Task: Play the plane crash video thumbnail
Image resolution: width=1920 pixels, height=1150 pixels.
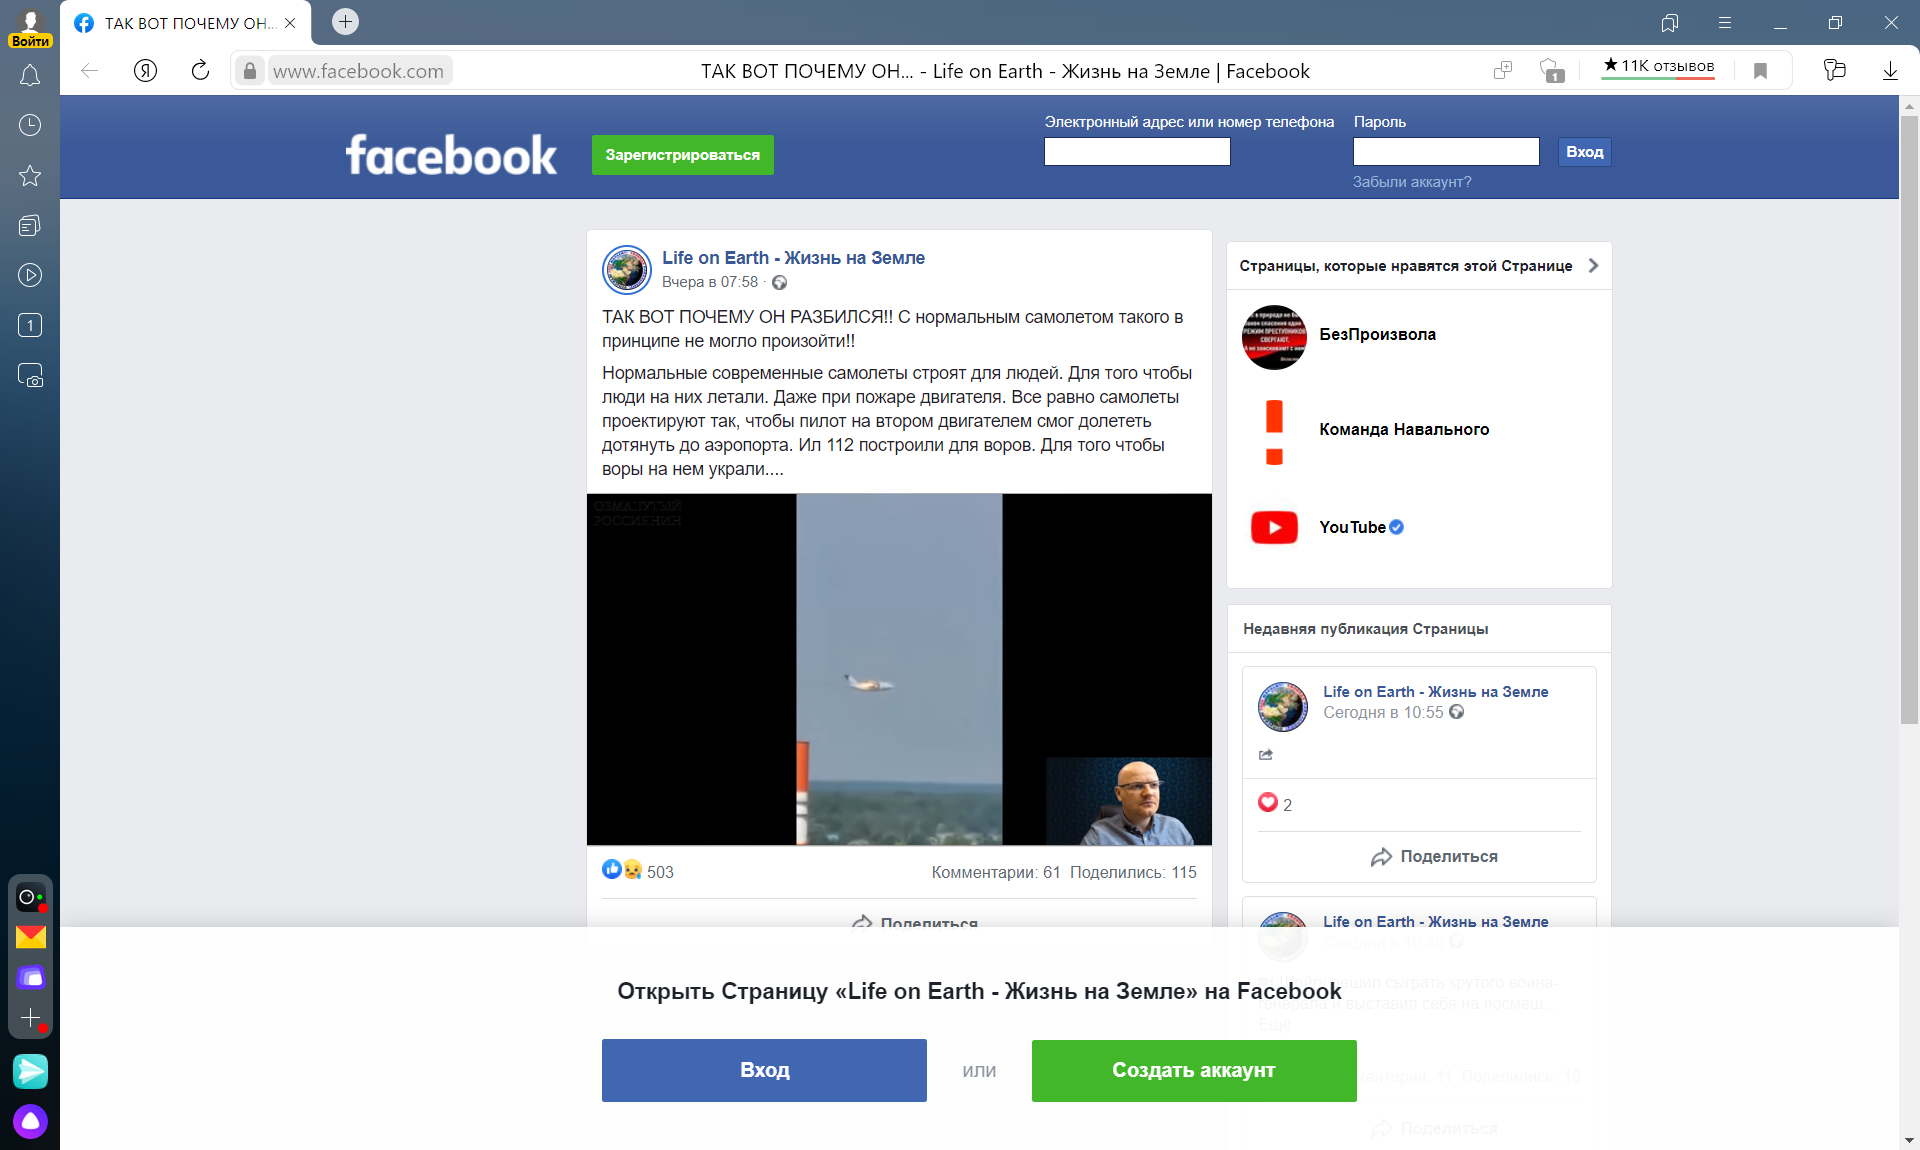Action: (899, 669)
